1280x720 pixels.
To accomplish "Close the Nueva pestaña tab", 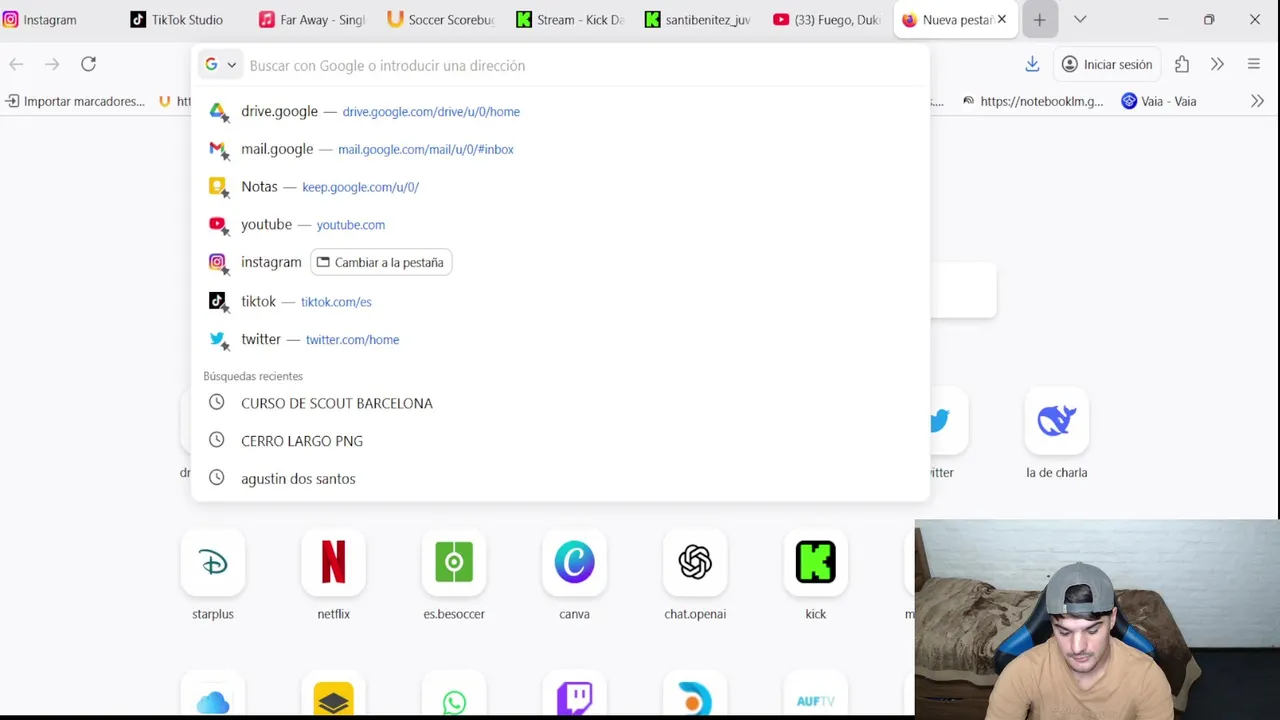I will pos(1001,19).
